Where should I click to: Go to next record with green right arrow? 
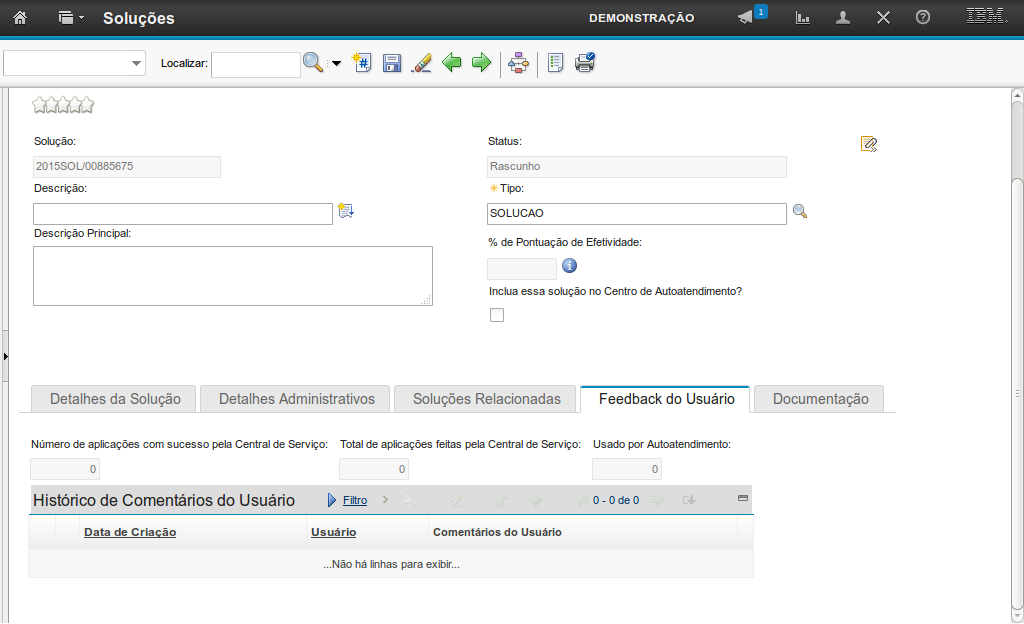(x=481, y=63)
